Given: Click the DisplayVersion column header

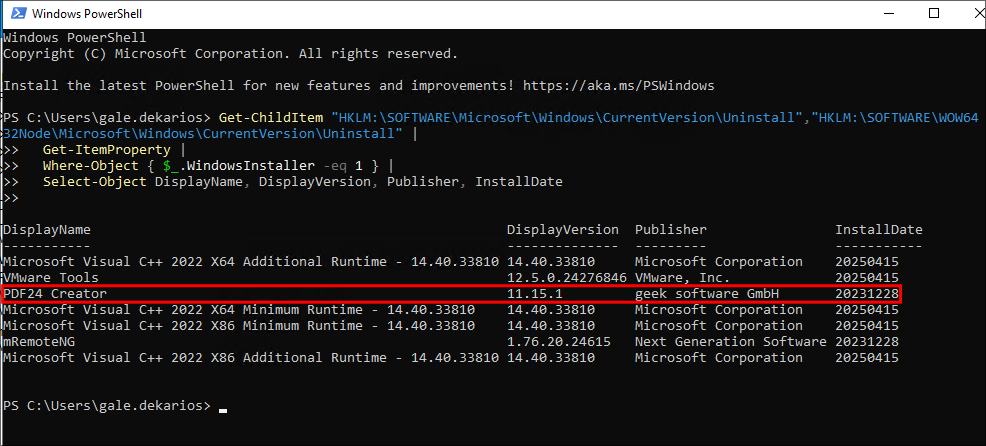Looking at the screenshot, I should click(x=563, y=230).
